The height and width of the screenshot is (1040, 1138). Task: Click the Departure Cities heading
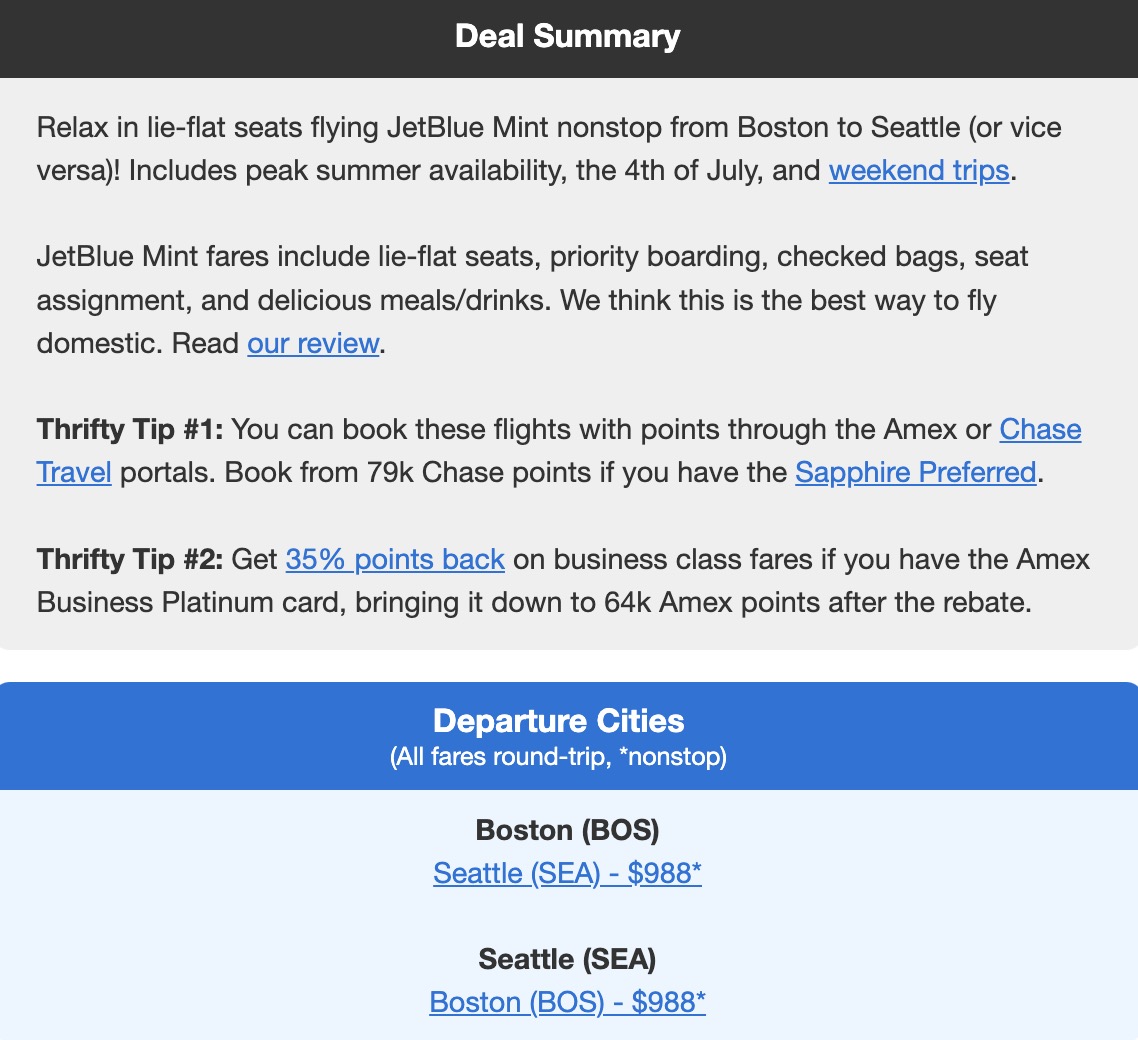(x=558, y=721)
